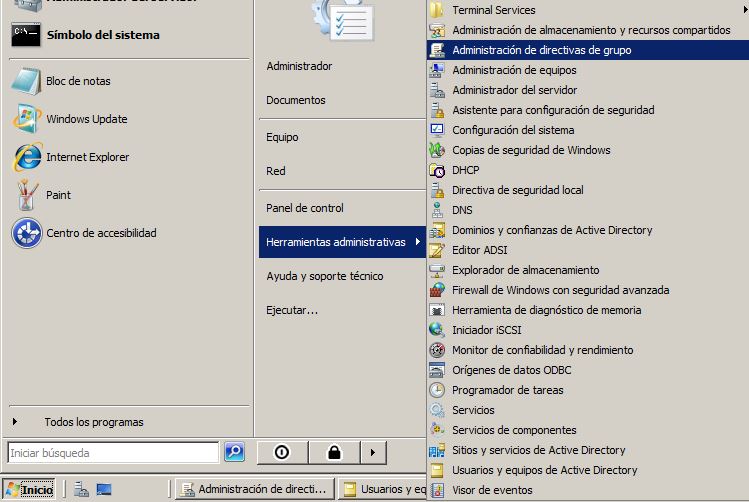The width and height of the screenshot is (749, 502).
Task: Select Servicios de componentes
Action: click(588, 430)
